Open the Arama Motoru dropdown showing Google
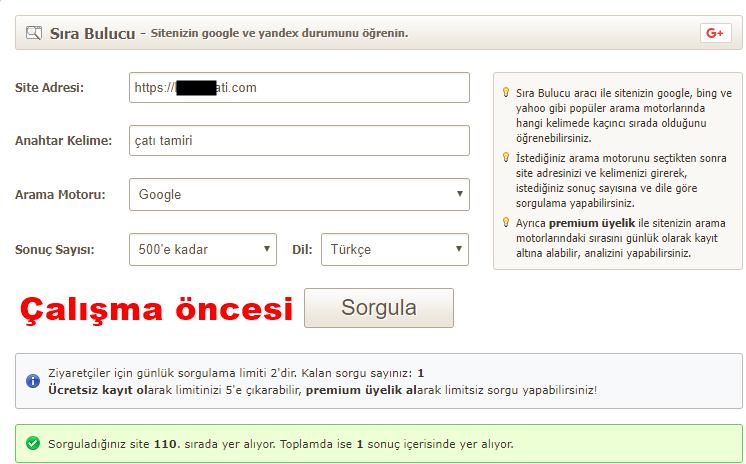 pos(299,195)
